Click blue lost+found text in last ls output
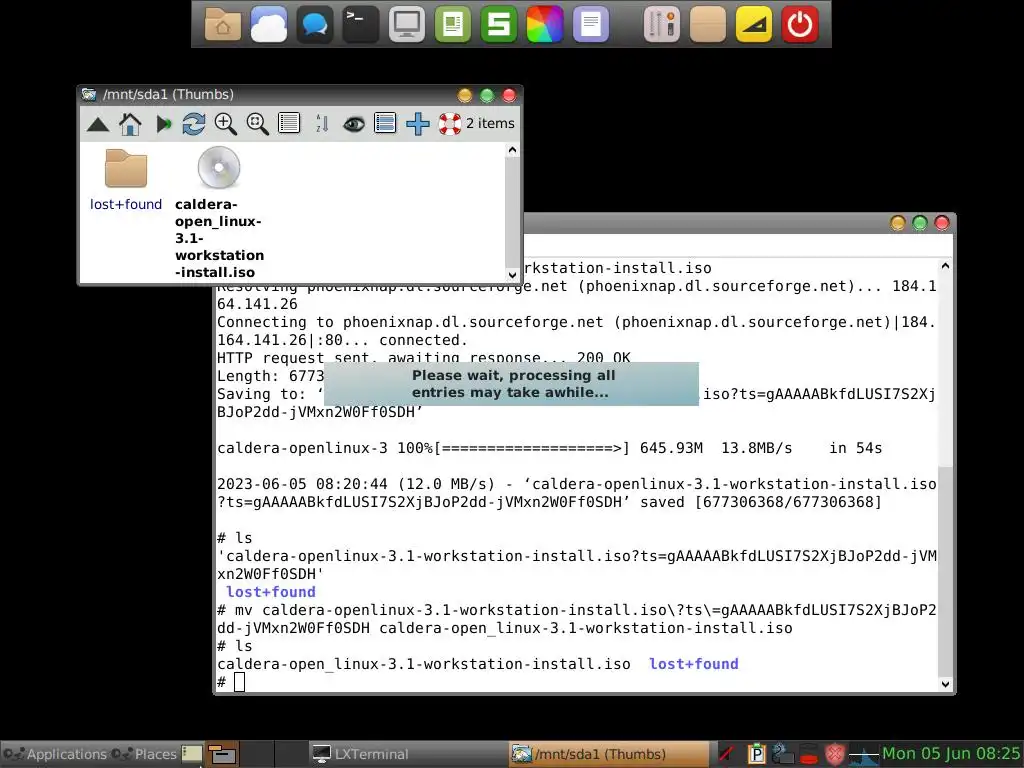This screenshot has height=768, width=1024. (694, 664)
